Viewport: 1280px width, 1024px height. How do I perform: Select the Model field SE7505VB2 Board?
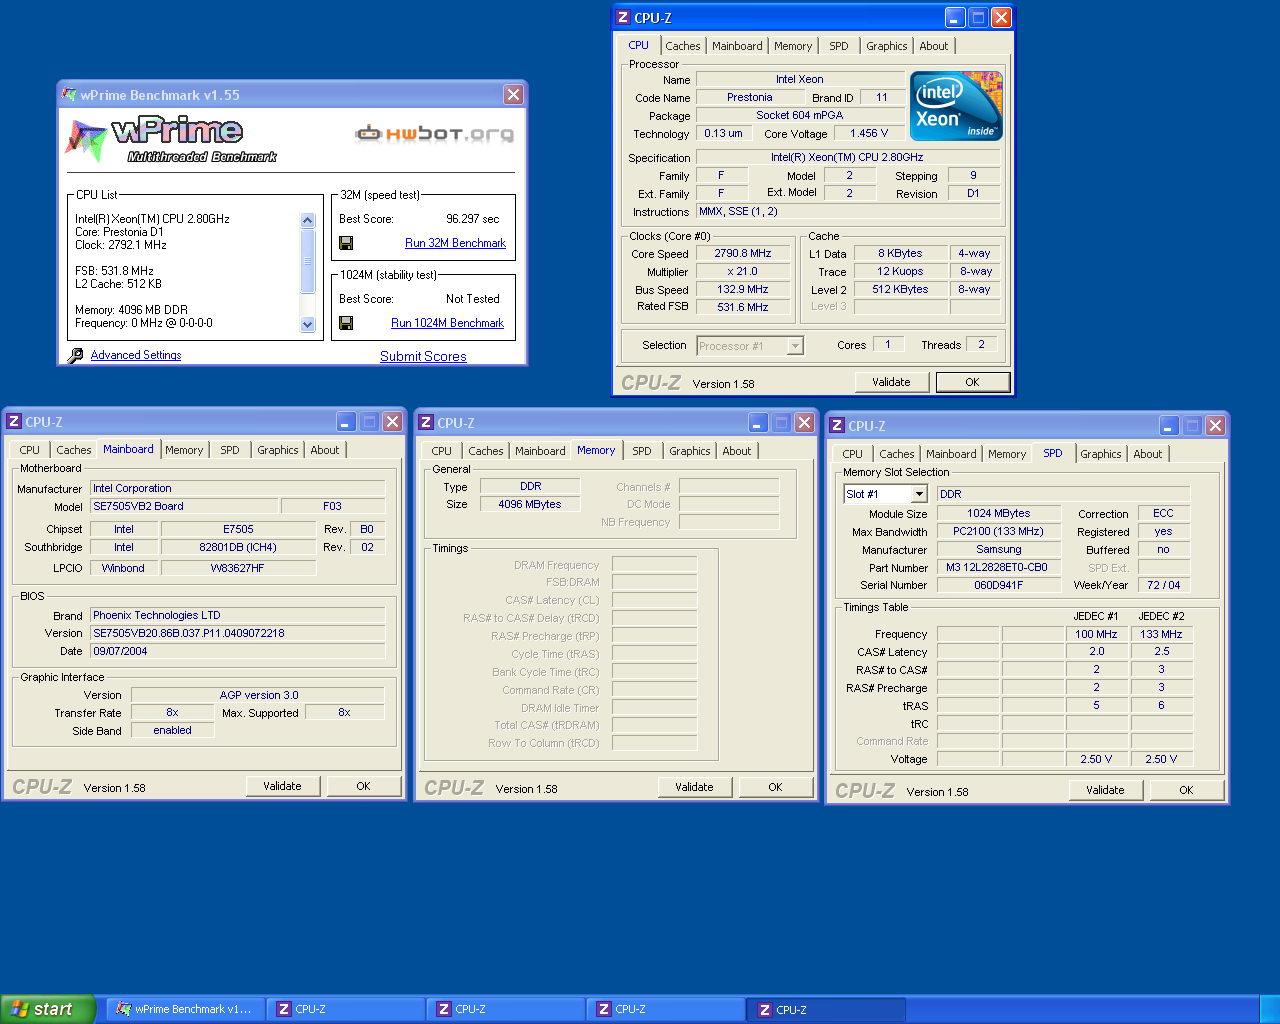pyautogui.click(x=184, y=507)
